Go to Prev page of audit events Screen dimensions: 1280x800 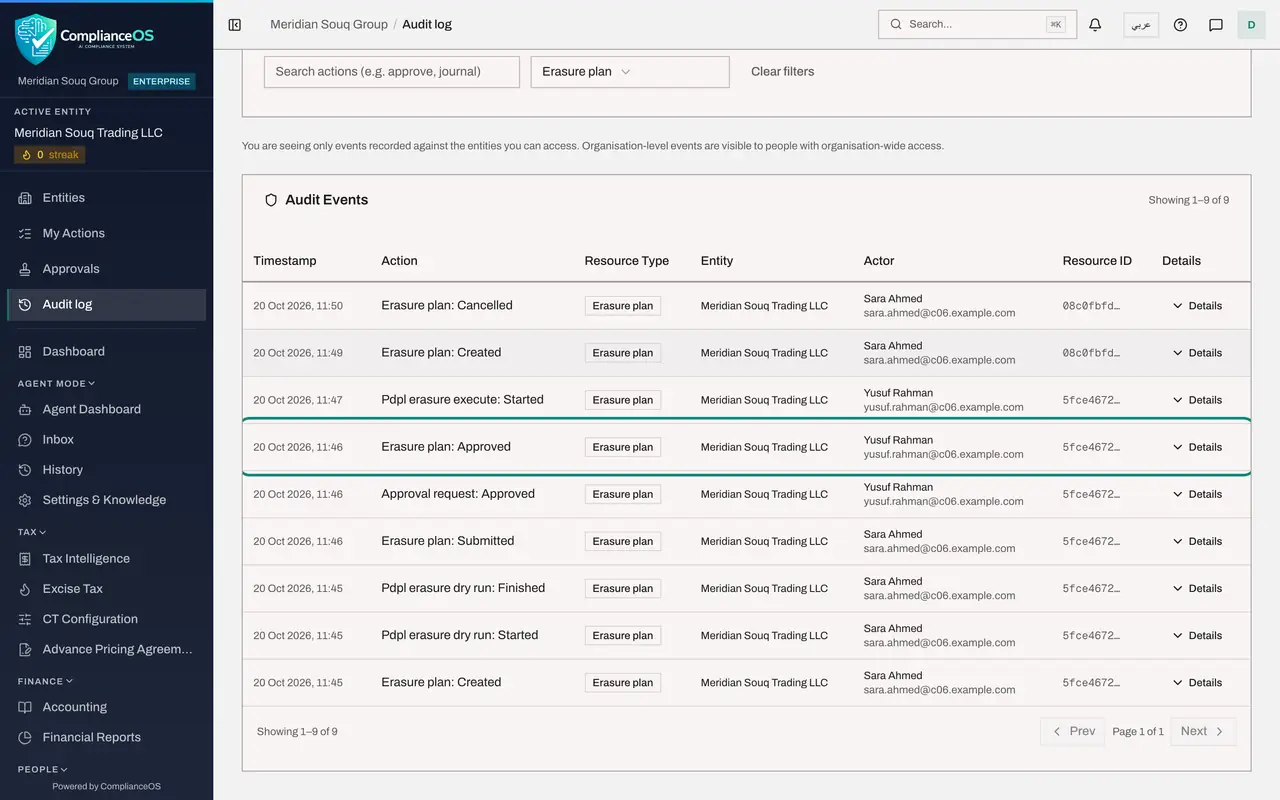pos(1073,731)
